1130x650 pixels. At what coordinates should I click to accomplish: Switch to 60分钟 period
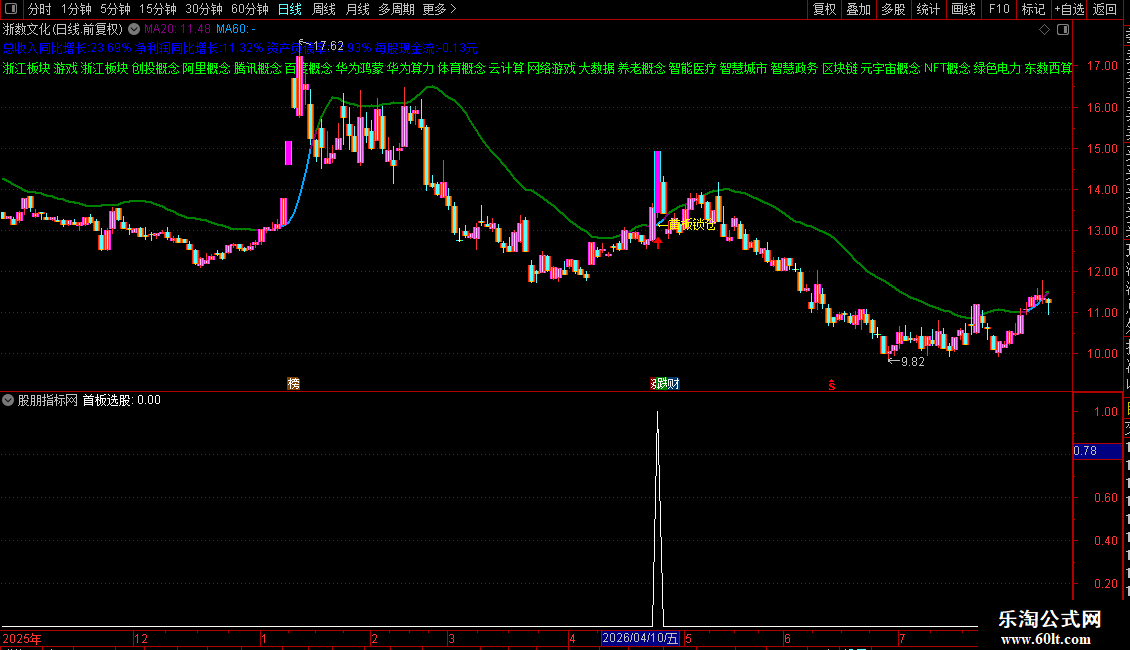pyautogui.click(x=250, y=9)
